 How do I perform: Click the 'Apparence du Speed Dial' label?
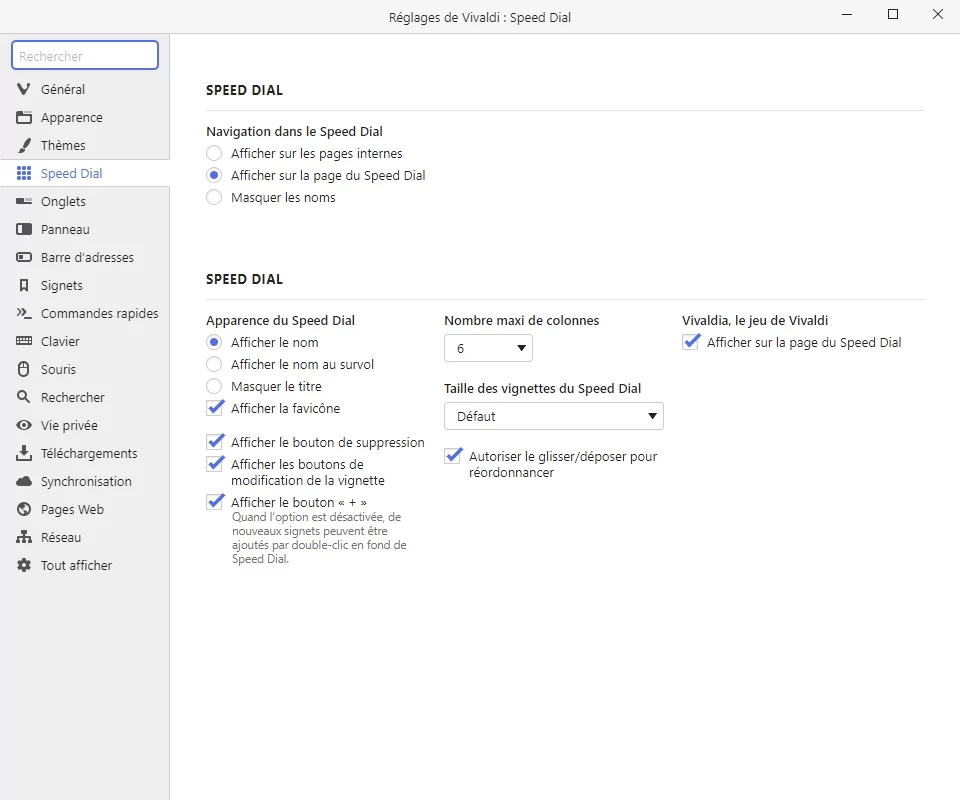[280, 321]
